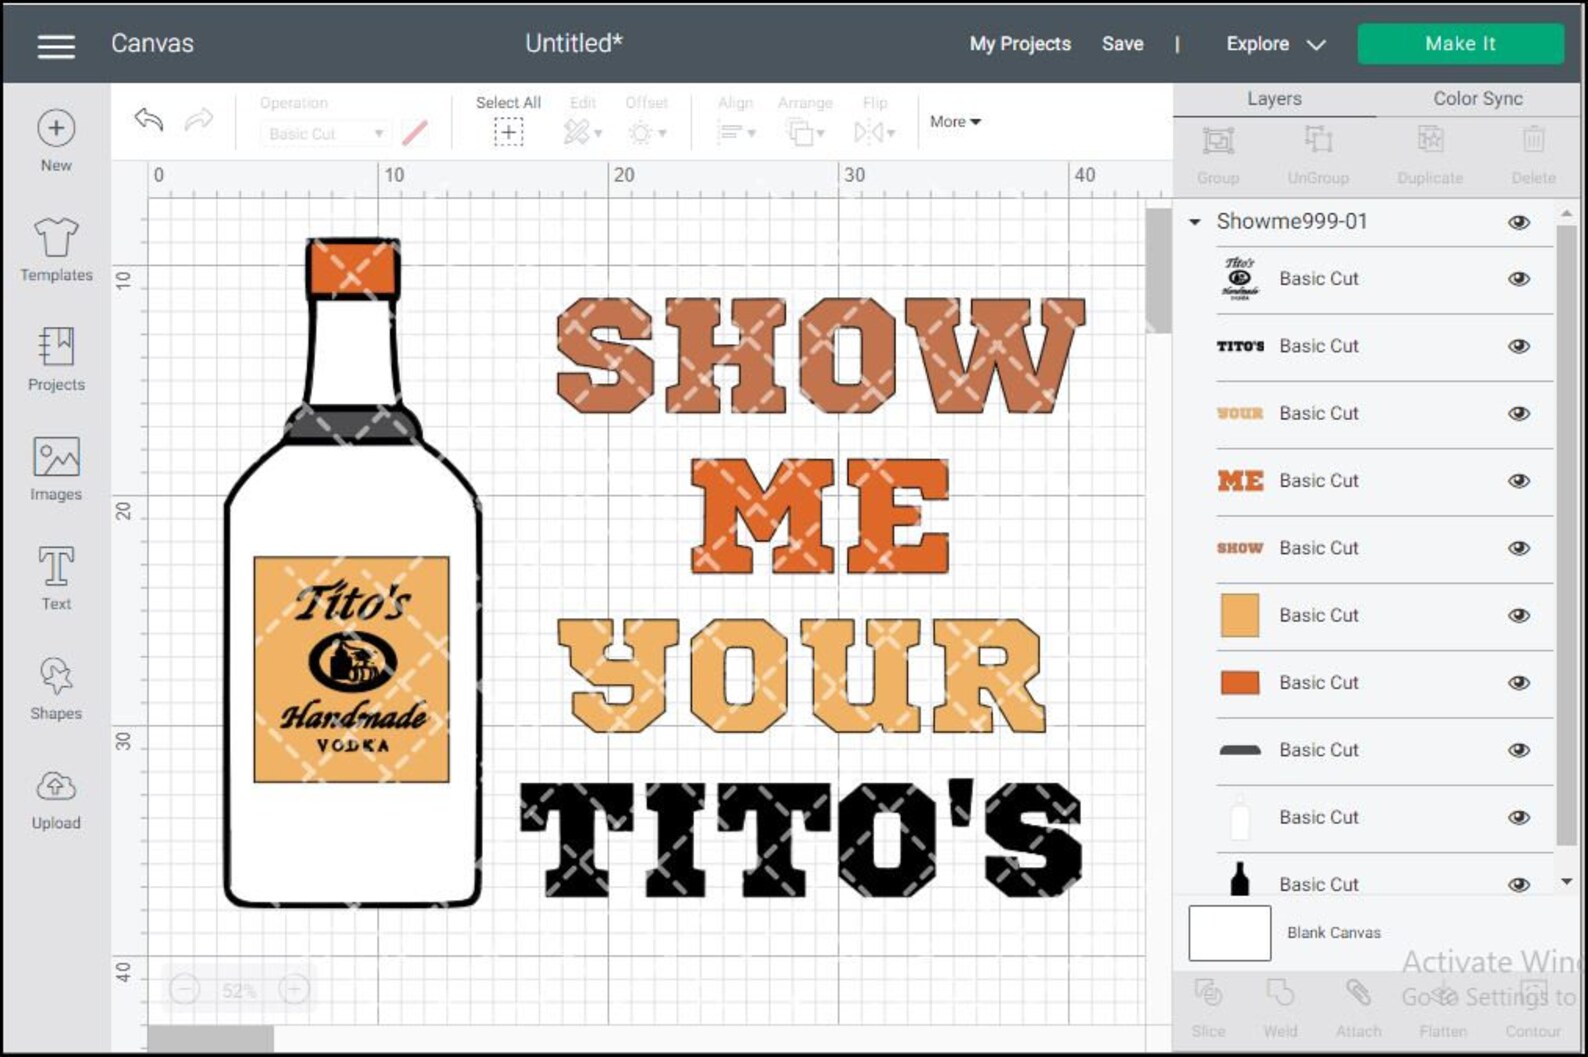This screenshot has height=1057, width=1588.
Task: Select the black bottle layer thumbnail
Action: point(1240,880)
